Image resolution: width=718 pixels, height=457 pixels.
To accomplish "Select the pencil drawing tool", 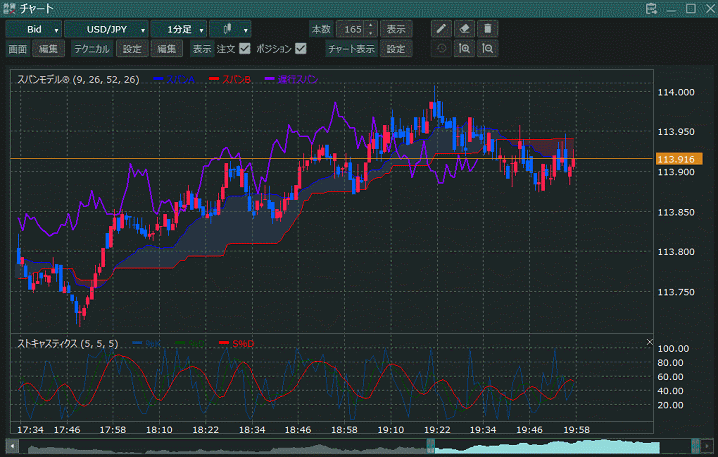I will coord(443,29).
